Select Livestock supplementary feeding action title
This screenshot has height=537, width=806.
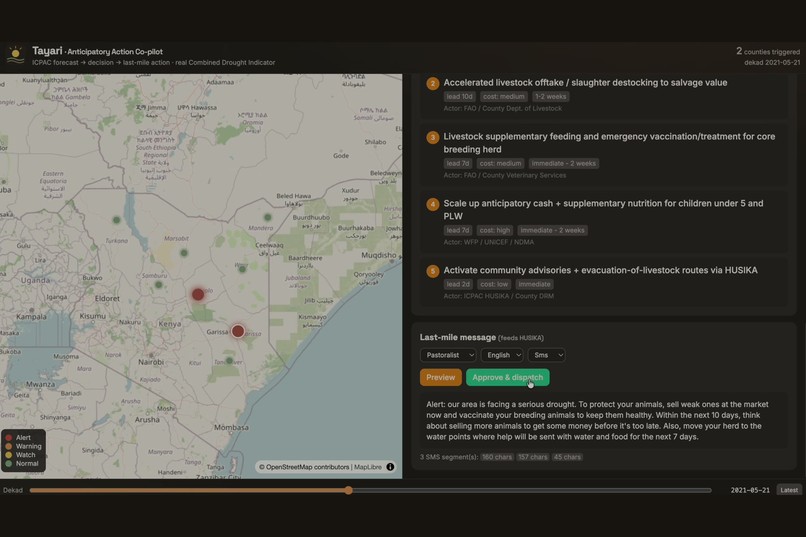pos(609,143)
